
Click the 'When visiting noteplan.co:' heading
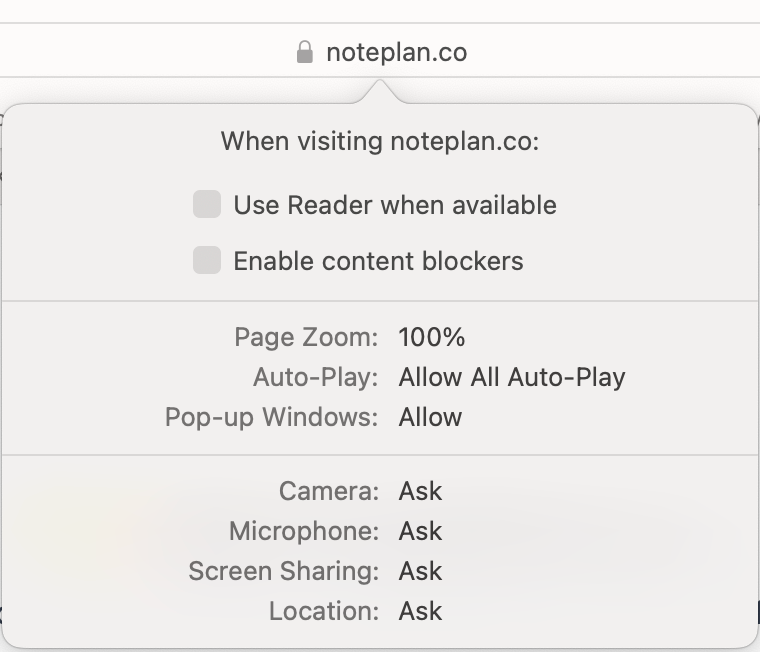[380, 142]
